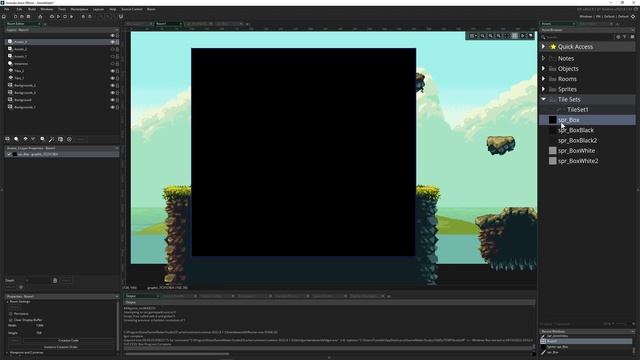This screenshot has width=640, height=360.
Task: Open the Build menu
Action: pos(32,9)
